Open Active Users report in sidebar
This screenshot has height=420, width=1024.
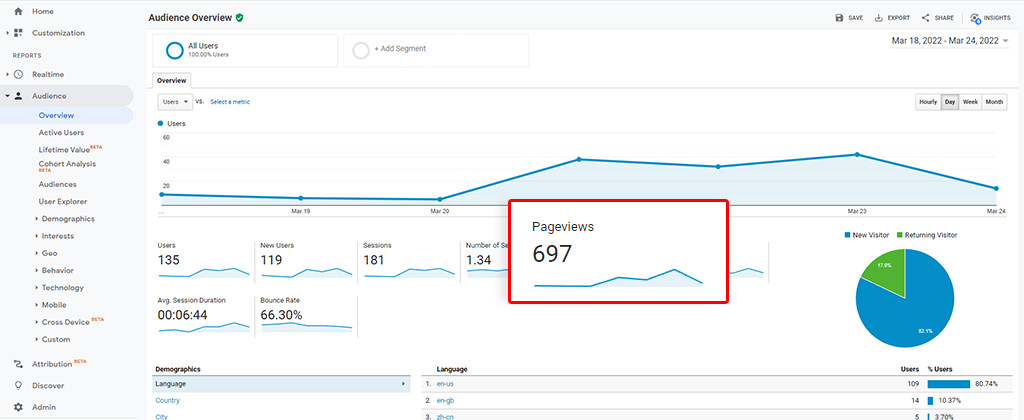pos(61,132)
